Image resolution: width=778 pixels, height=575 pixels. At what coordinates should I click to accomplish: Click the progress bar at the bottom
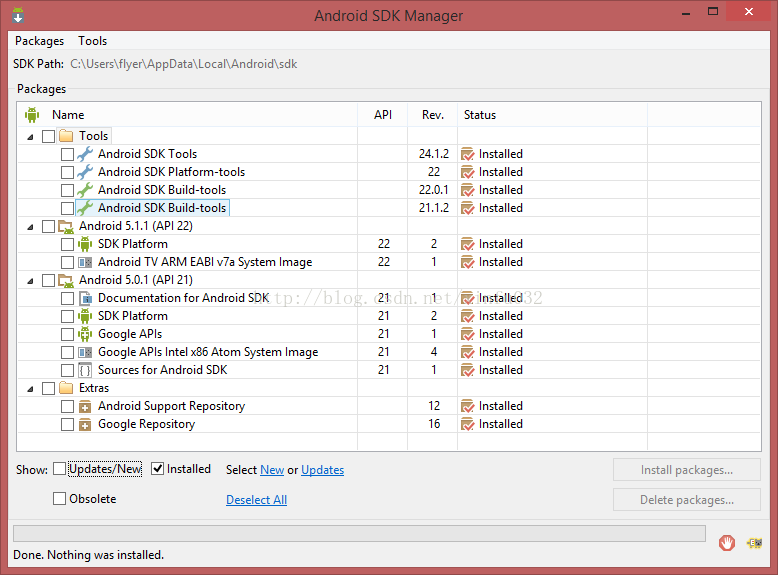point(358,533)
